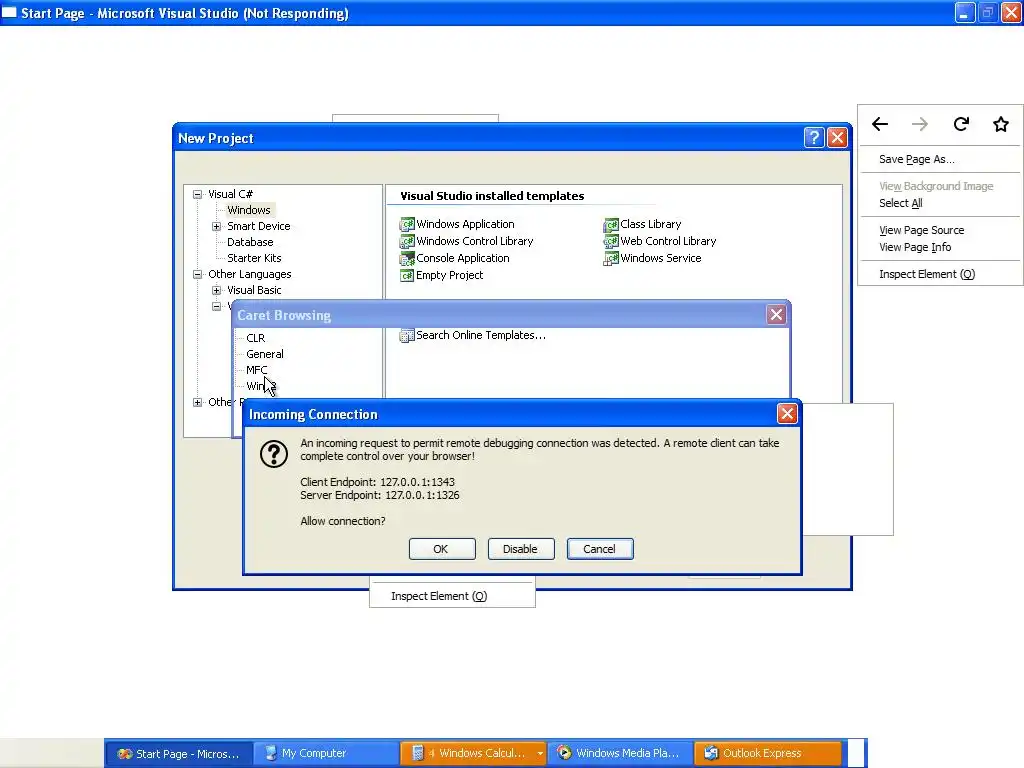
Task: Click the Server Endpoint 127.0.0.1:1326 text
Action: [x=379, y=495]
